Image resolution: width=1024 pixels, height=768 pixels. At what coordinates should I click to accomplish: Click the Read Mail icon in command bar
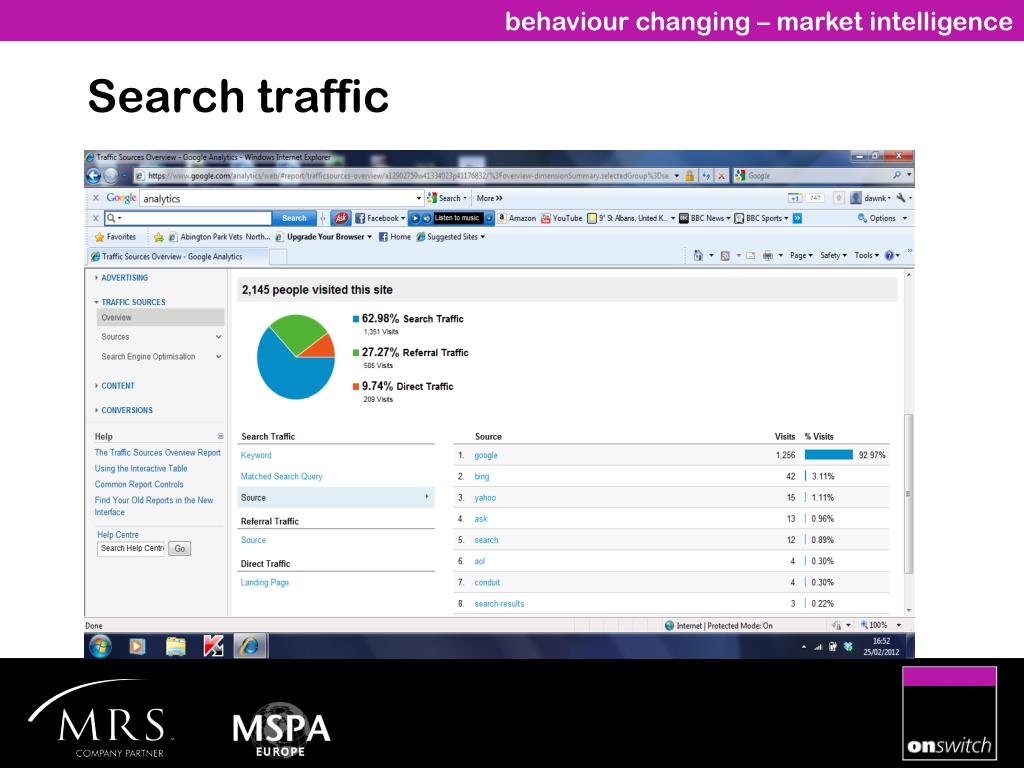[750, 256]
